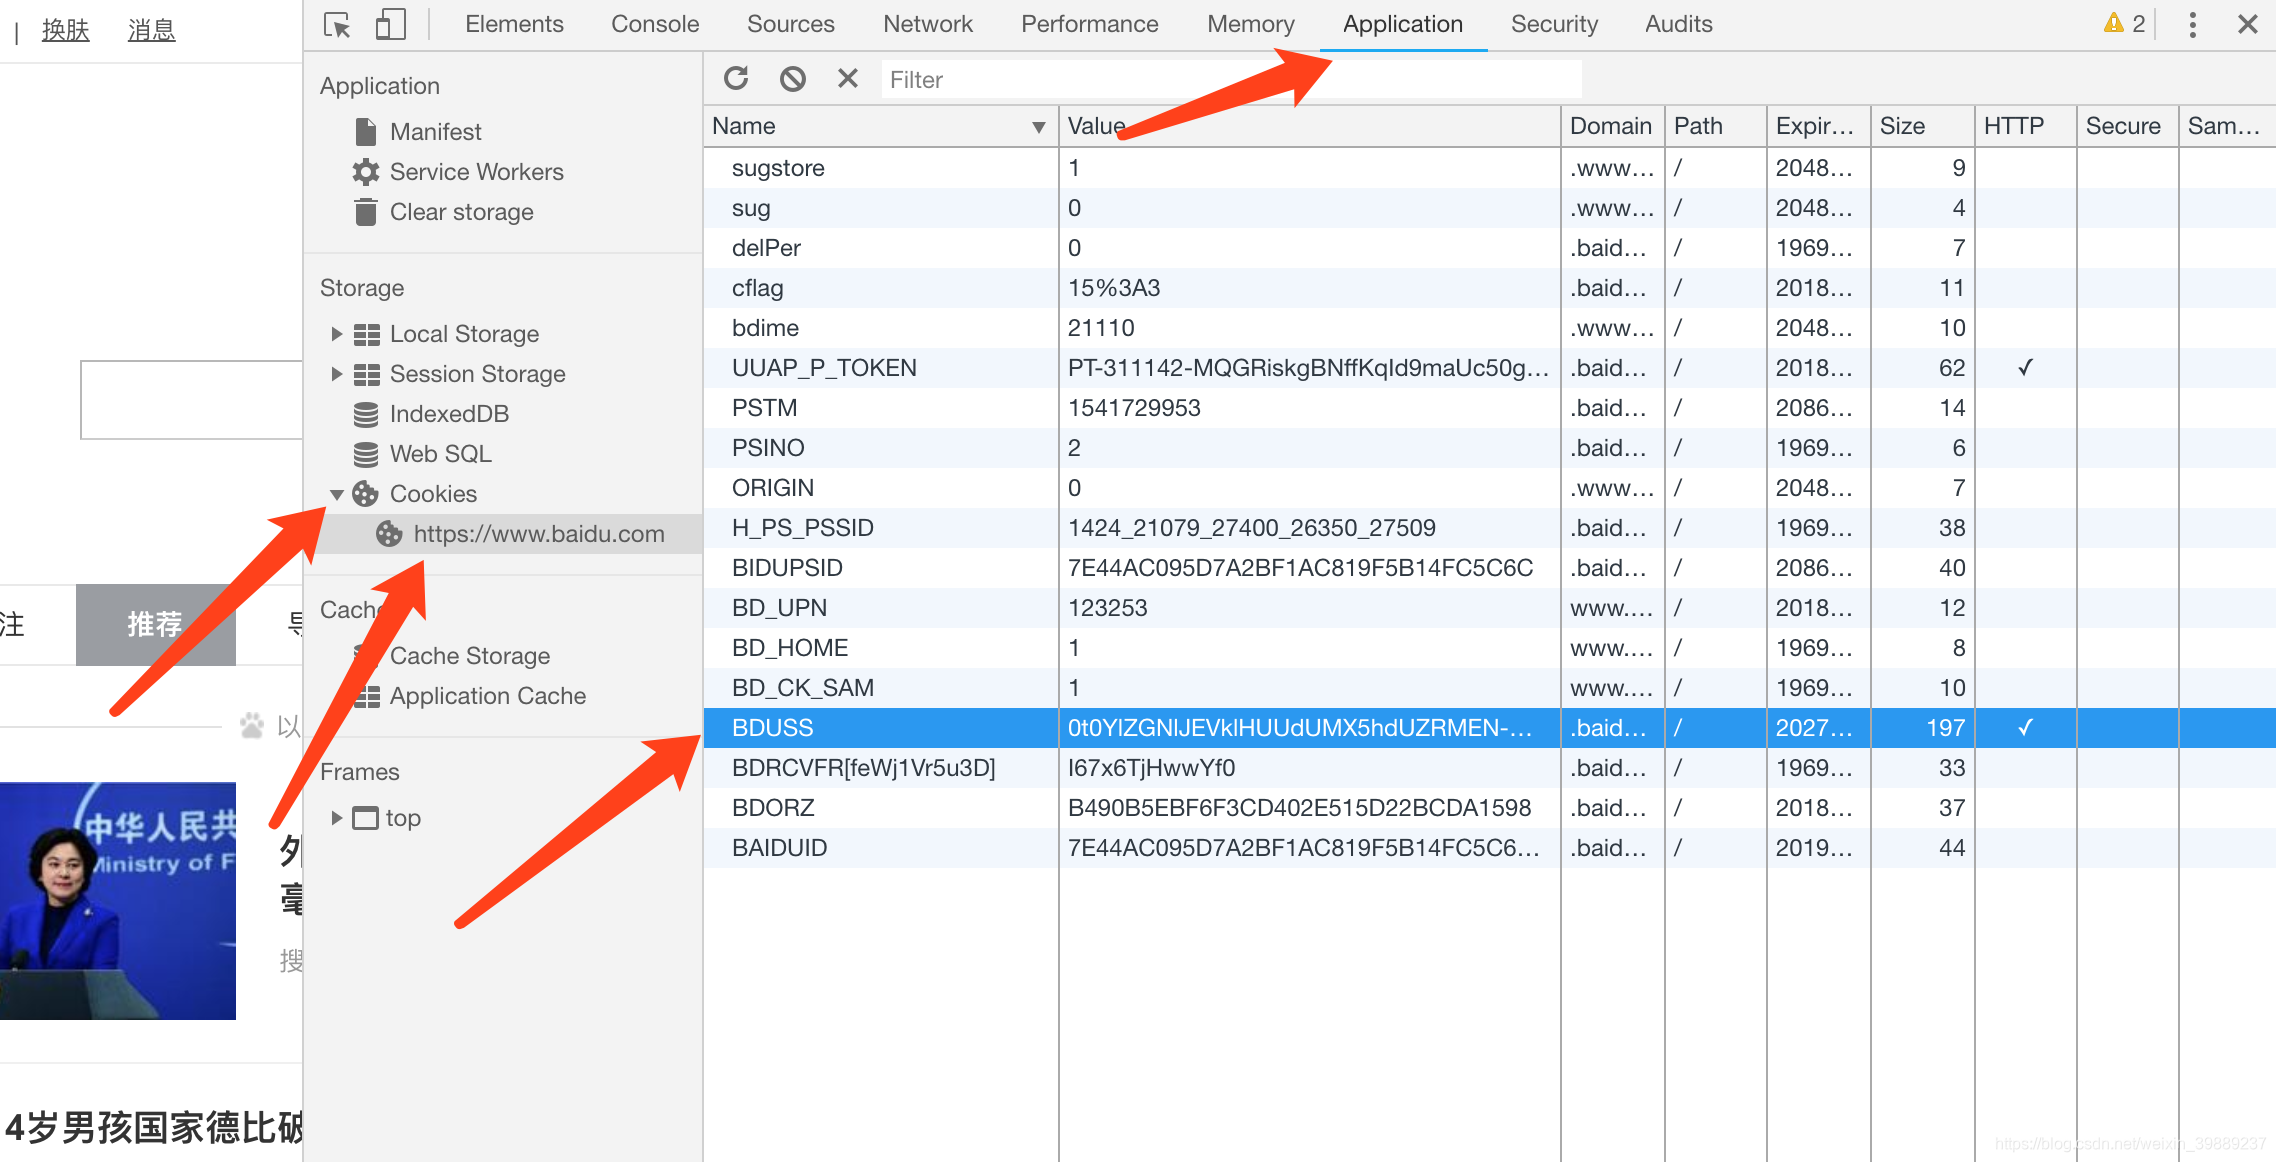This screenshot has width=2276, height=1162.
Task: Select Clear storage trash item
Action: click(461, 212)
